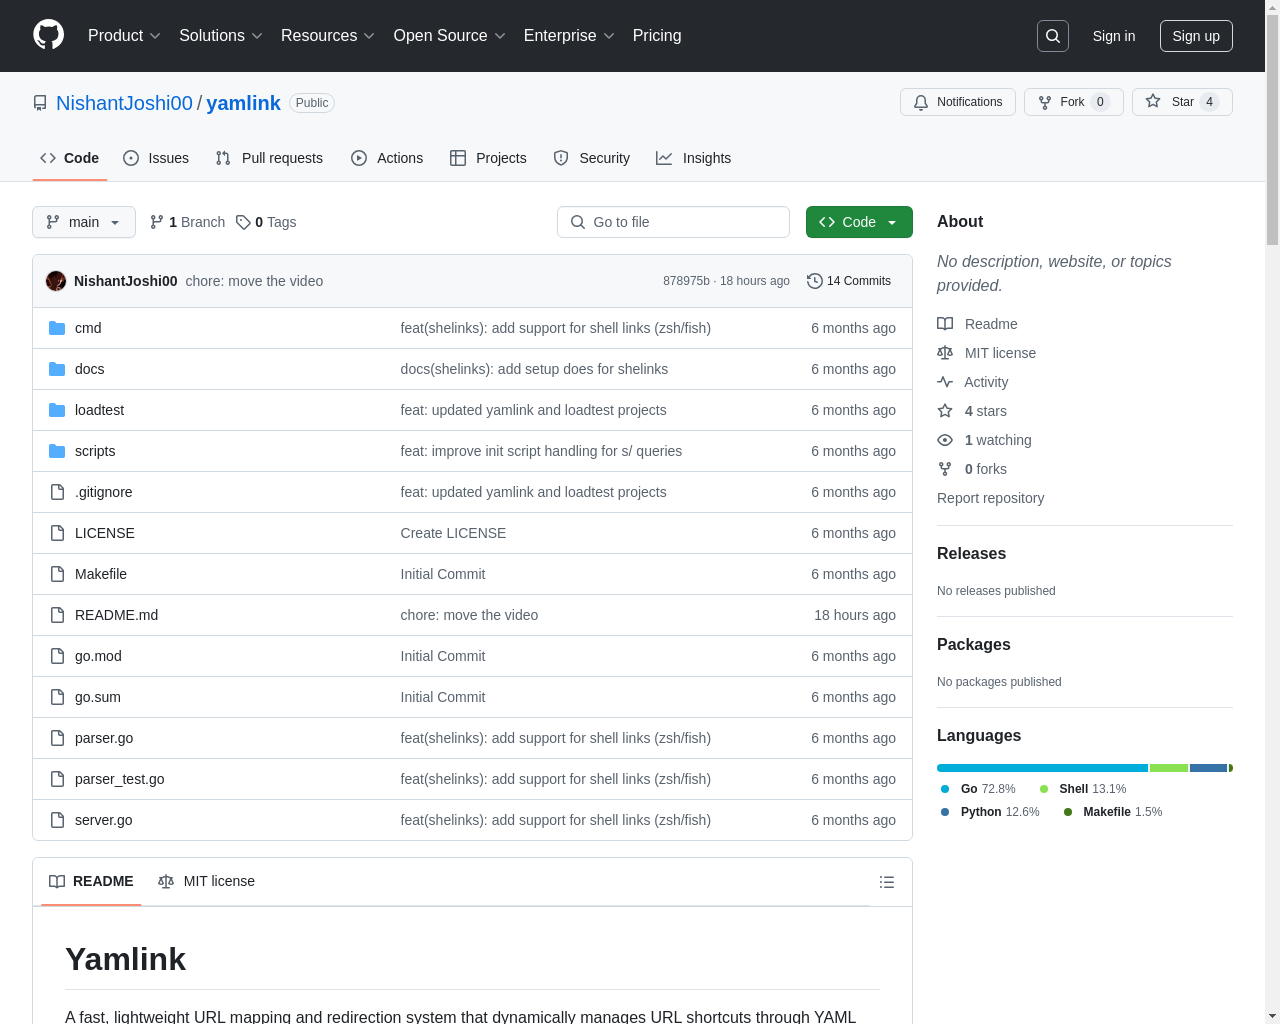Select the README tab in file panel
1280x1024 pixels.
tap(91, 881)
